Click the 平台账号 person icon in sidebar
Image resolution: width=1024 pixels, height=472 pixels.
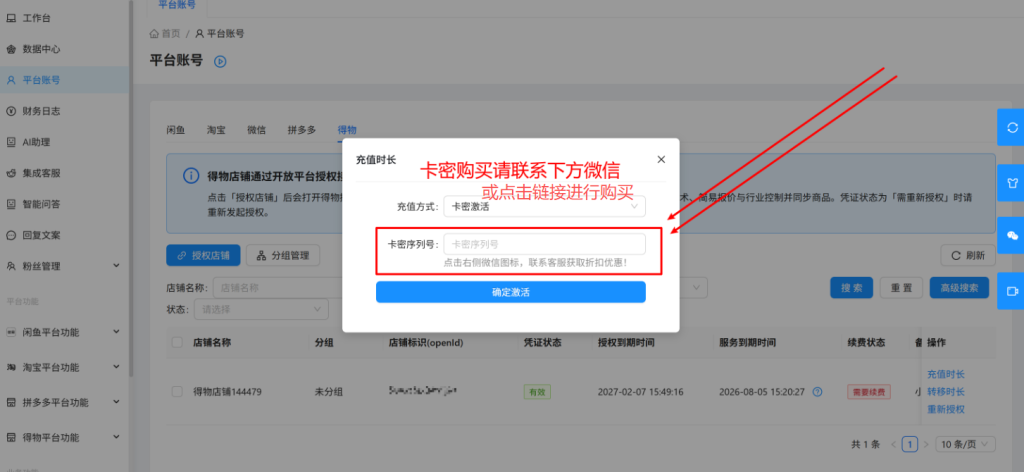(x=11, y=80)
